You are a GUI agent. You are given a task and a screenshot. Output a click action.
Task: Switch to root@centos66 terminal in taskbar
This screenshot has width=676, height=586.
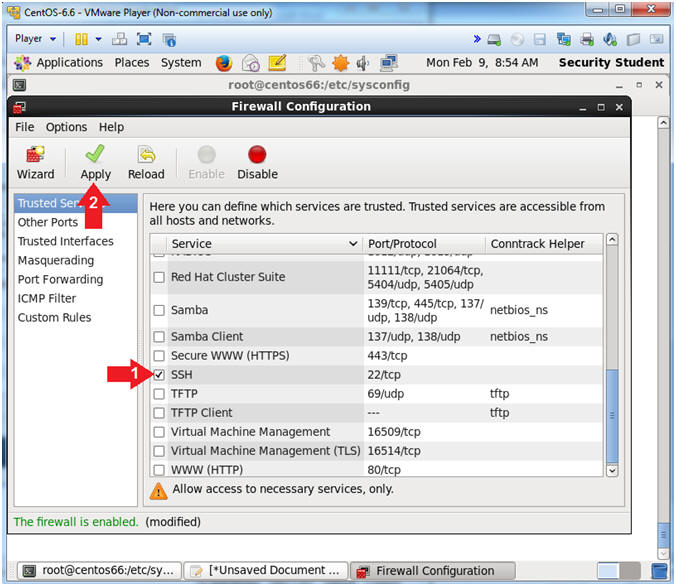coord(99,571)
